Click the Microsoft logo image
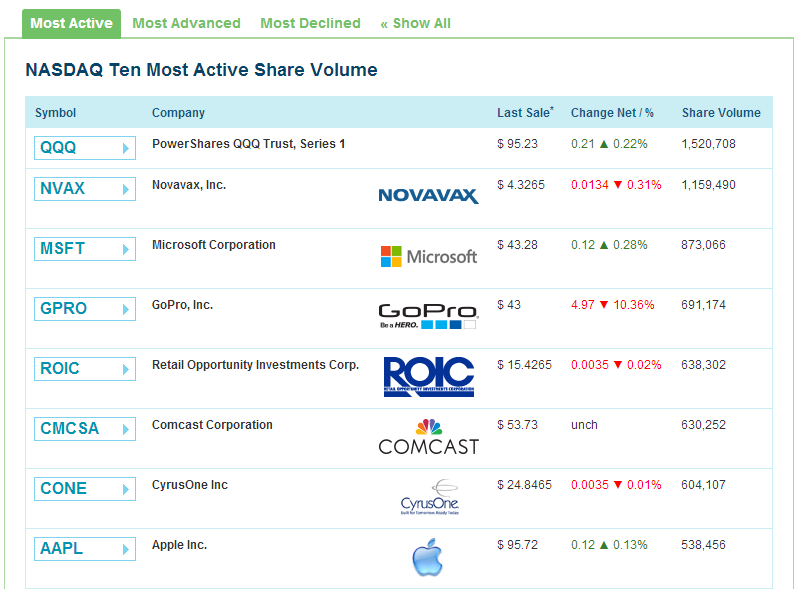801x589 pixels. (428, 256)
